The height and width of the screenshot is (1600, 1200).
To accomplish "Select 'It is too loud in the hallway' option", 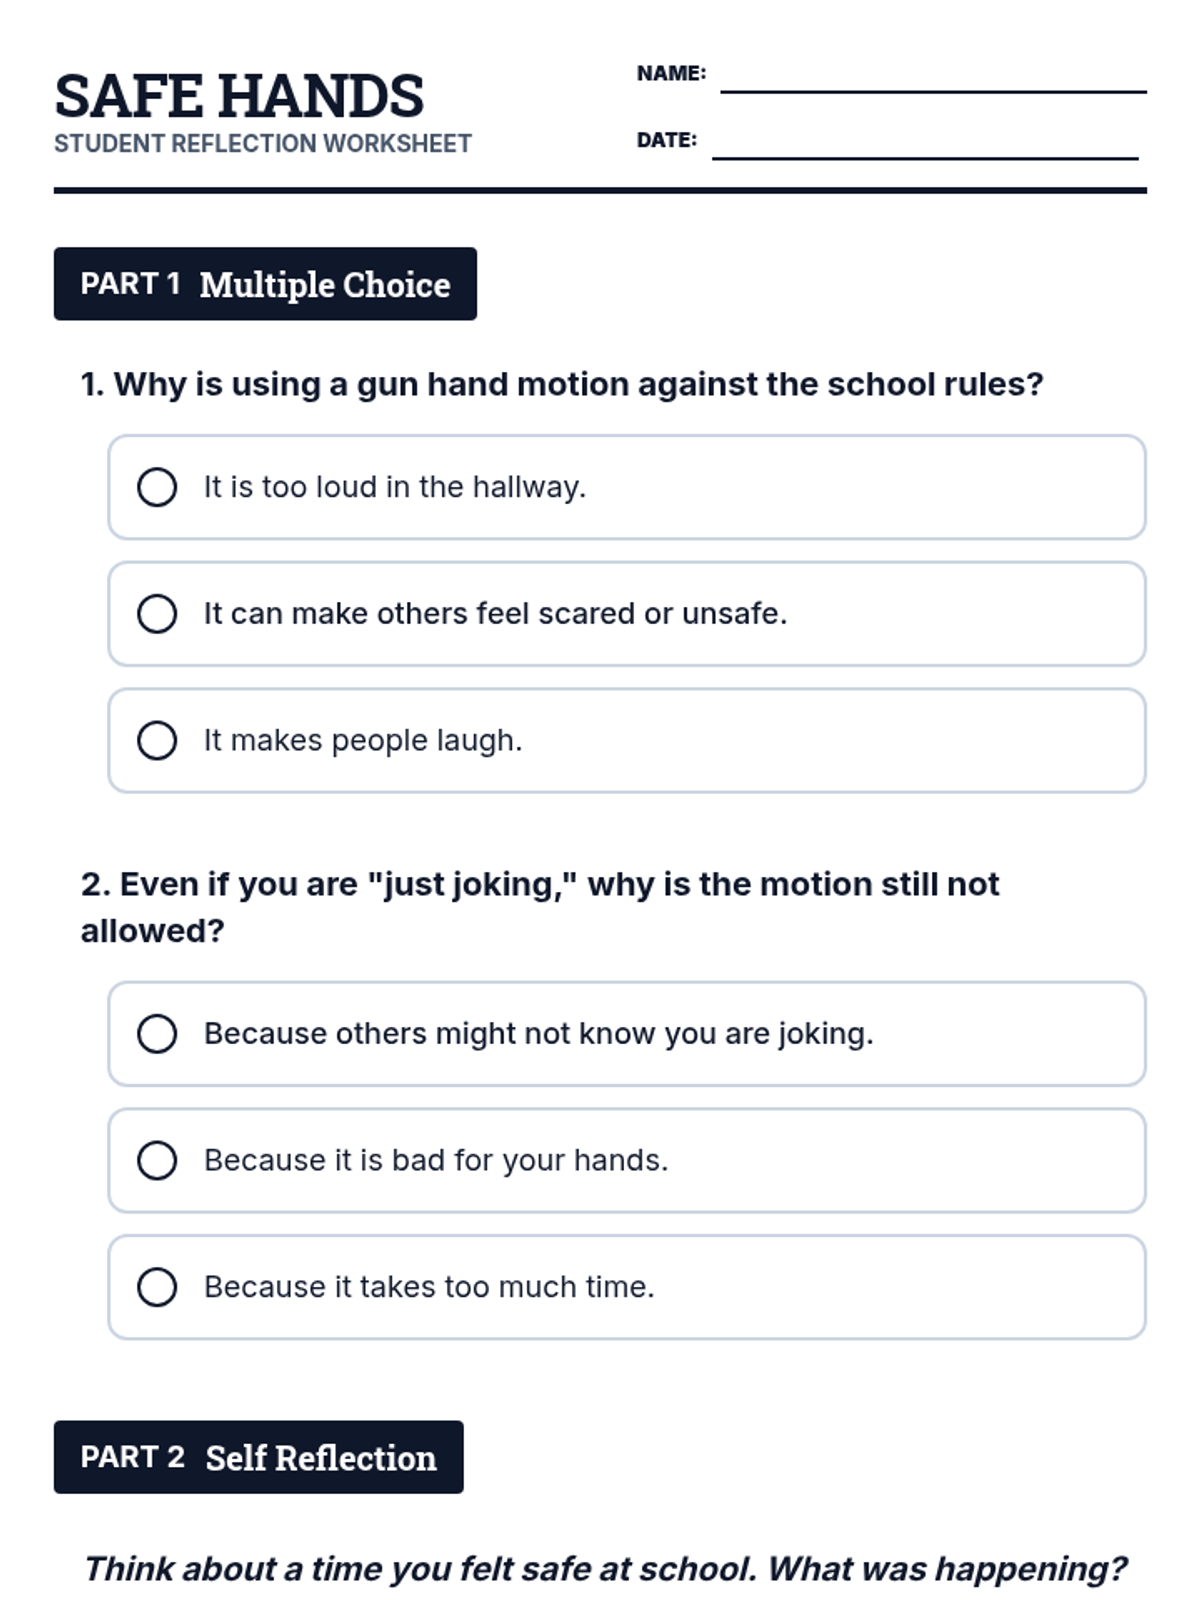I will (157, 487).
